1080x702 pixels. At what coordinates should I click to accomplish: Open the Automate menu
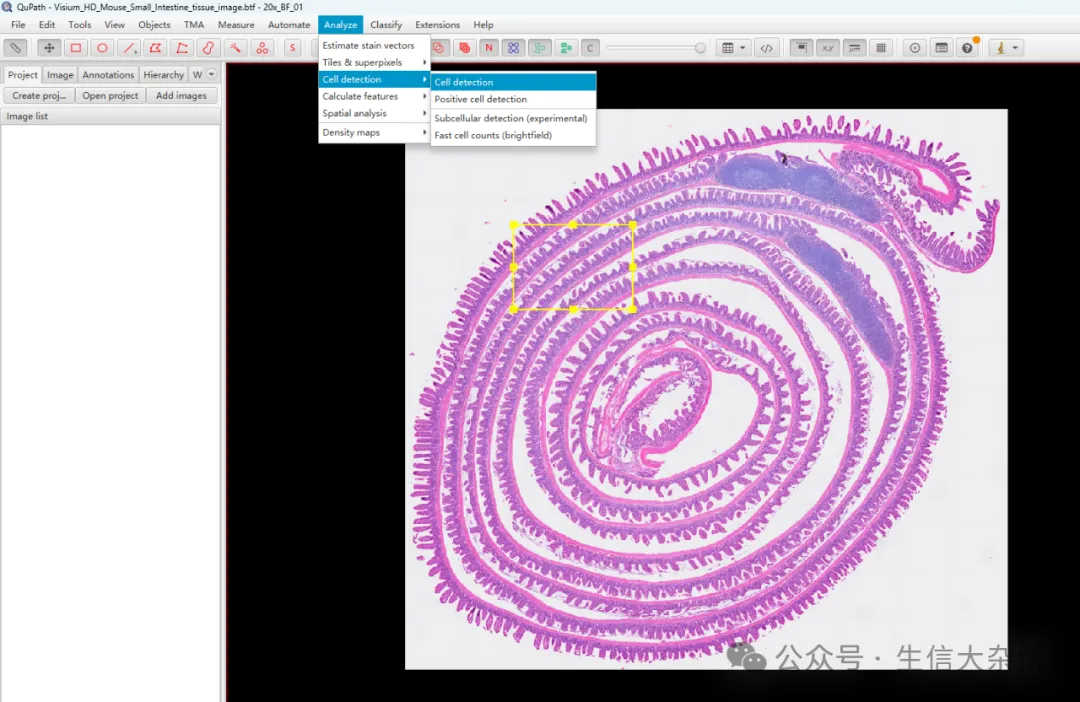point(289,24)
